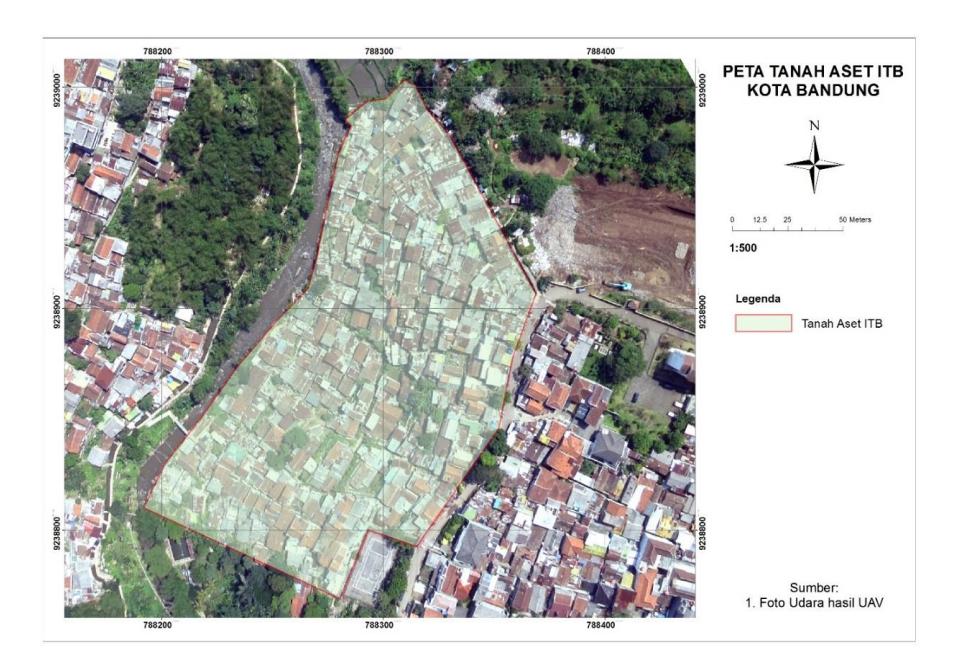Click the Sumber: heading text
This screenshot has width=956, height=671.
[814, 588]
